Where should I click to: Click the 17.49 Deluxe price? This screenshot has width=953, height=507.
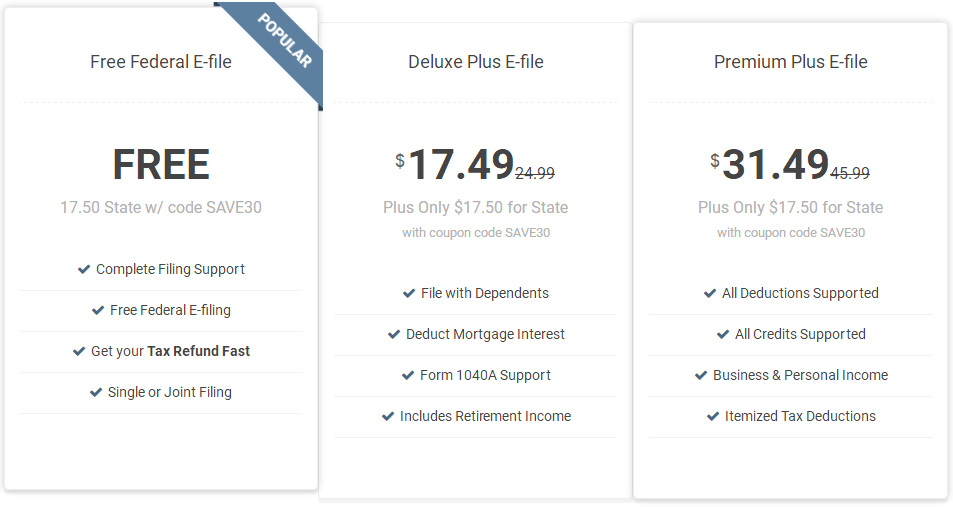point(461,165)
